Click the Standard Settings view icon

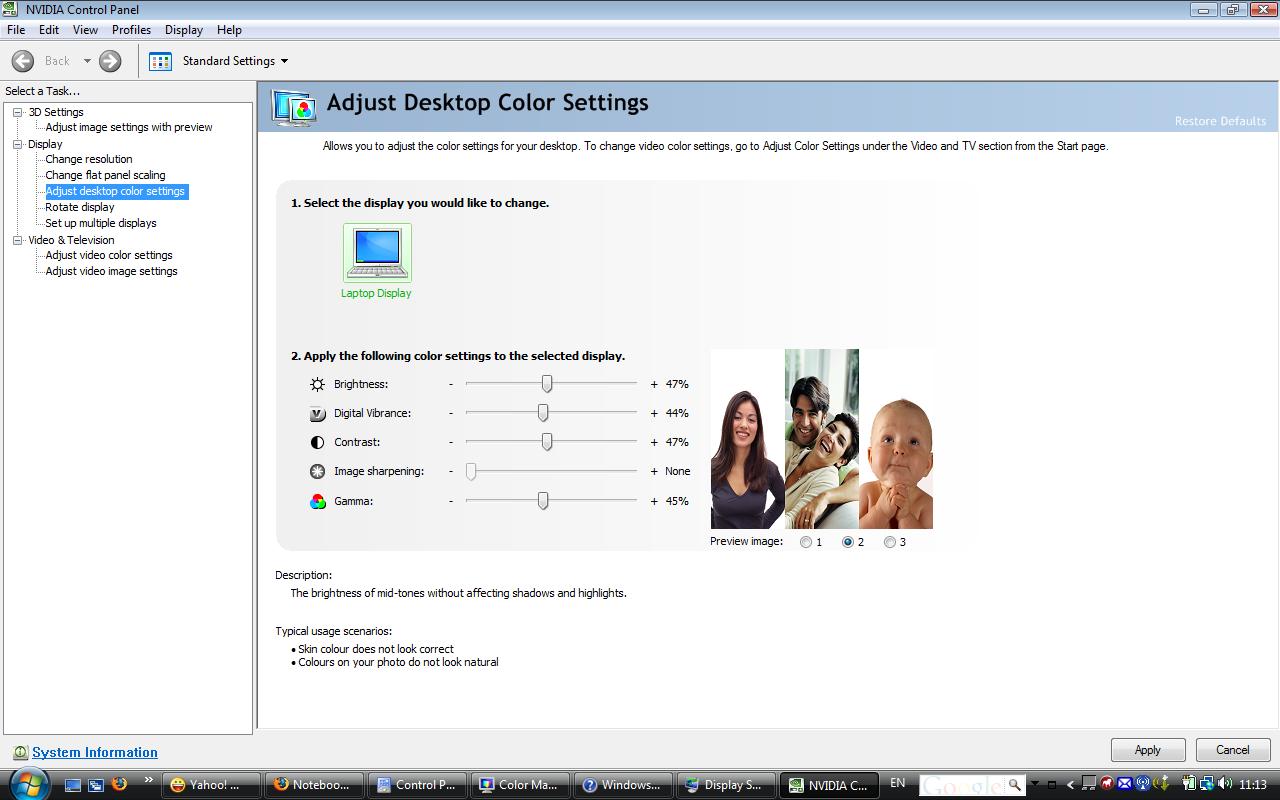pyautogui.click(x=160, y=61)
